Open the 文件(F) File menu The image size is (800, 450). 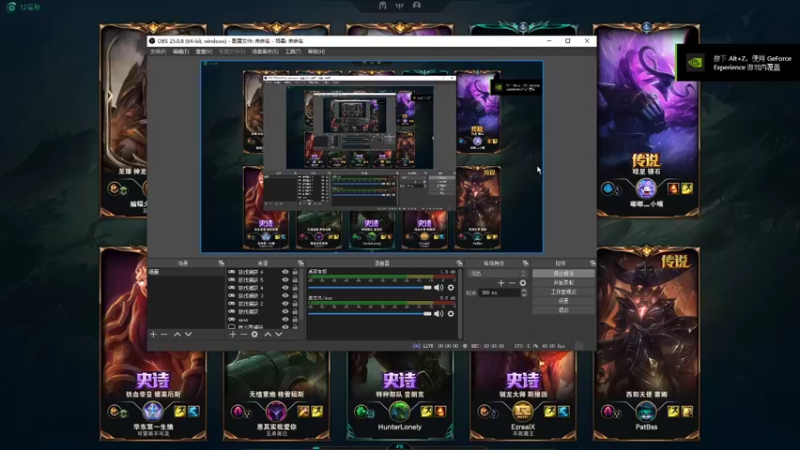(158, 52)
